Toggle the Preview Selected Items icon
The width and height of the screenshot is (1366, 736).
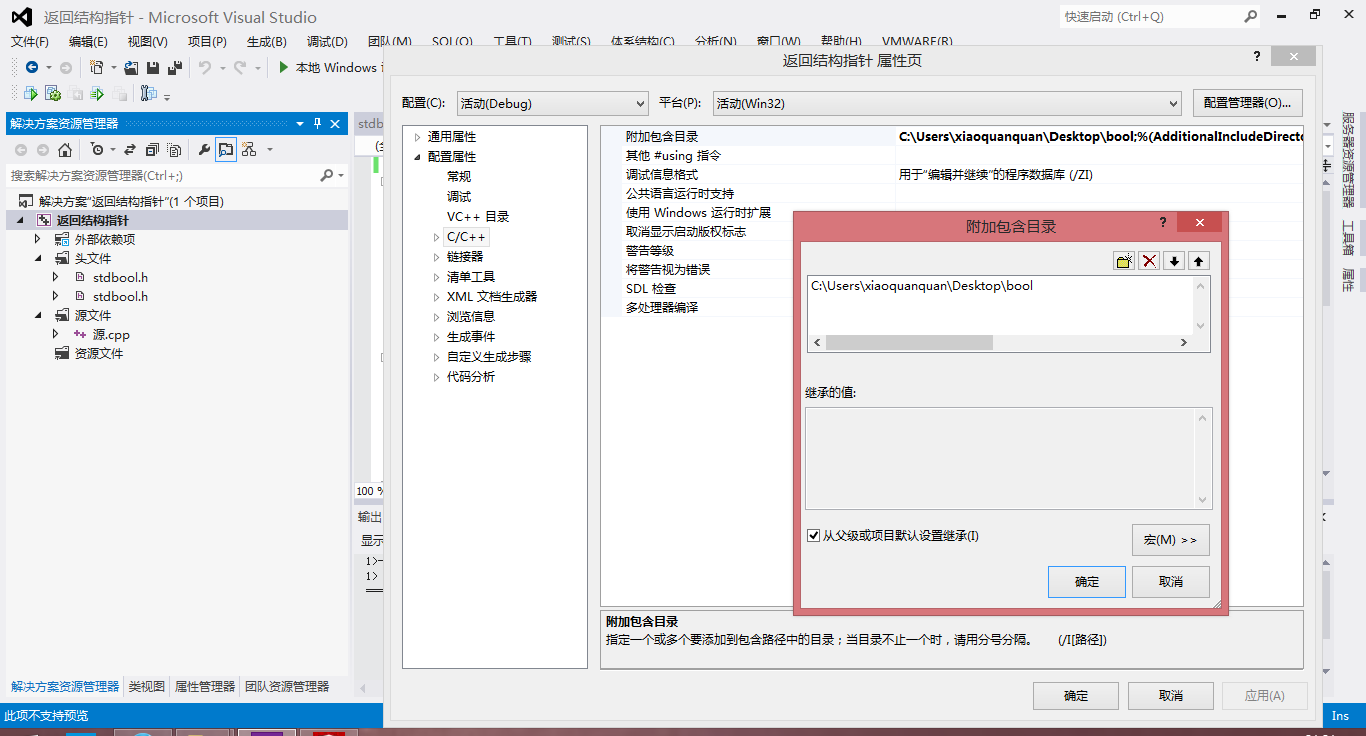pos(226,149)
